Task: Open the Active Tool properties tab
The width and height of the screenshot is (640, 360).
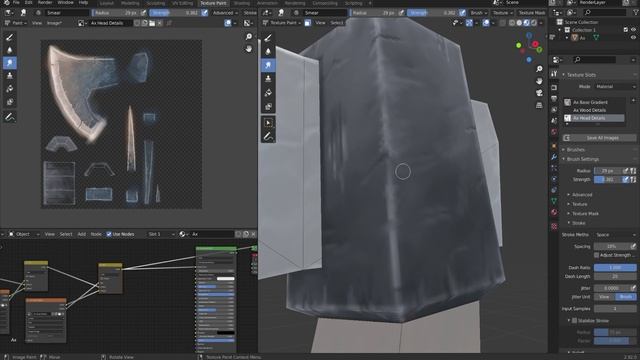Action: pos(554,74)
